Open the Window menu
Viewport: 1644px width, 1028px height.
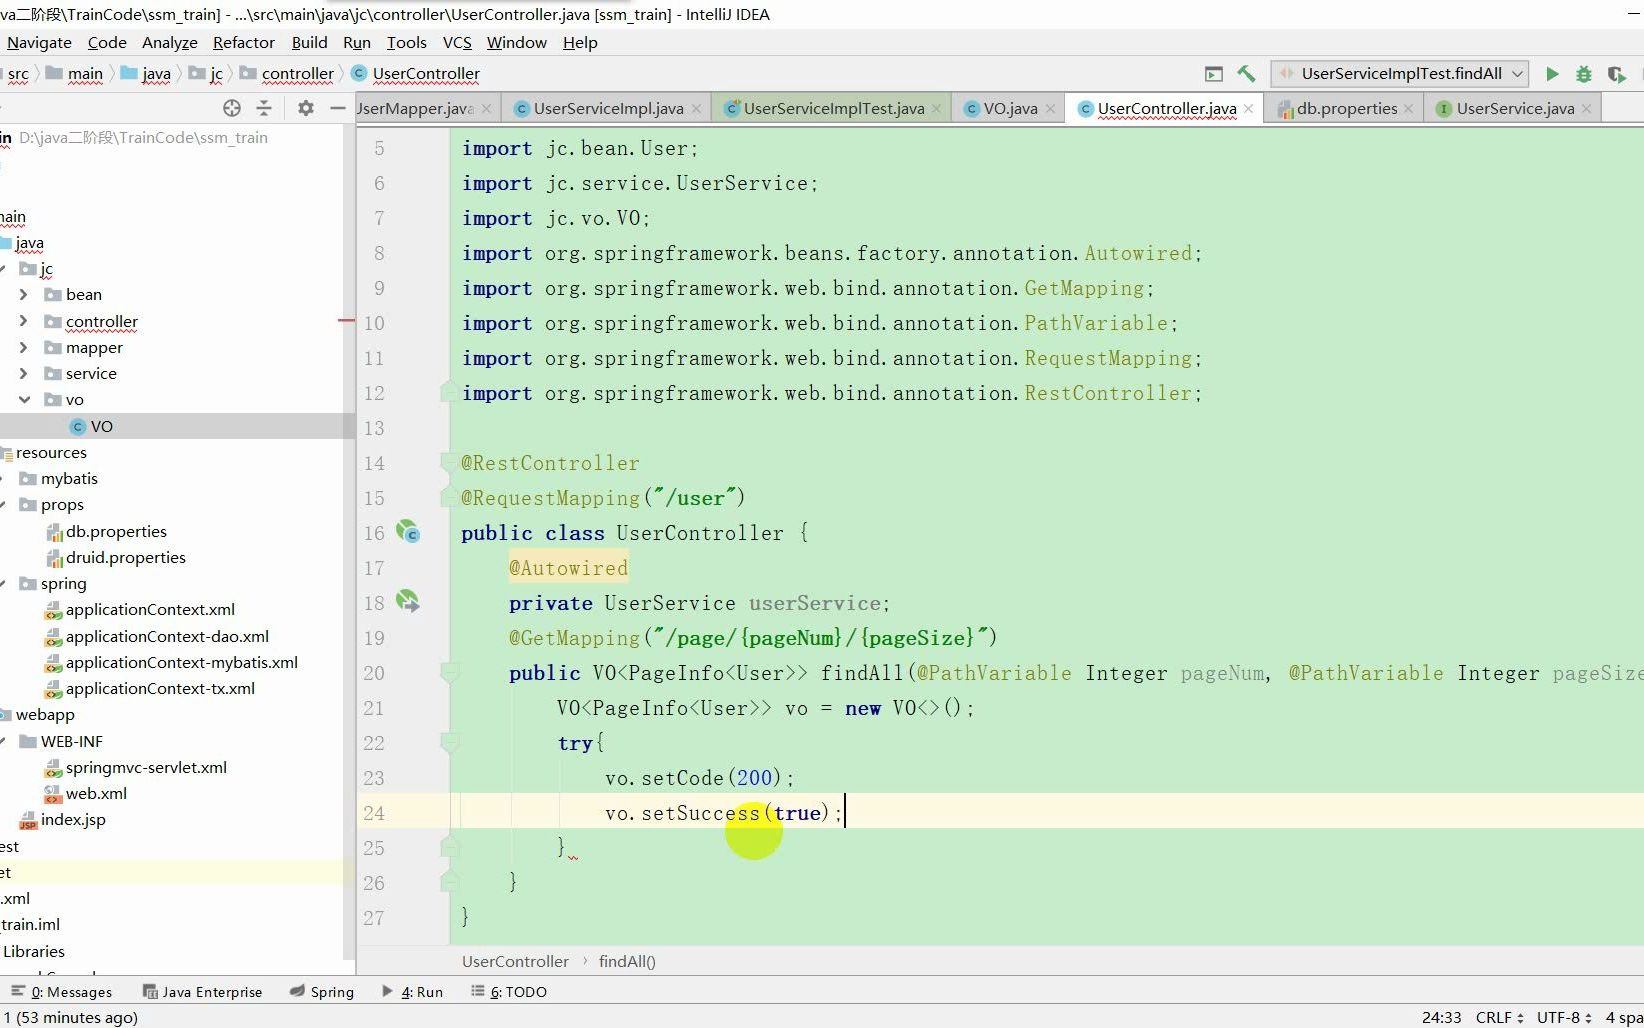(516, 42)
